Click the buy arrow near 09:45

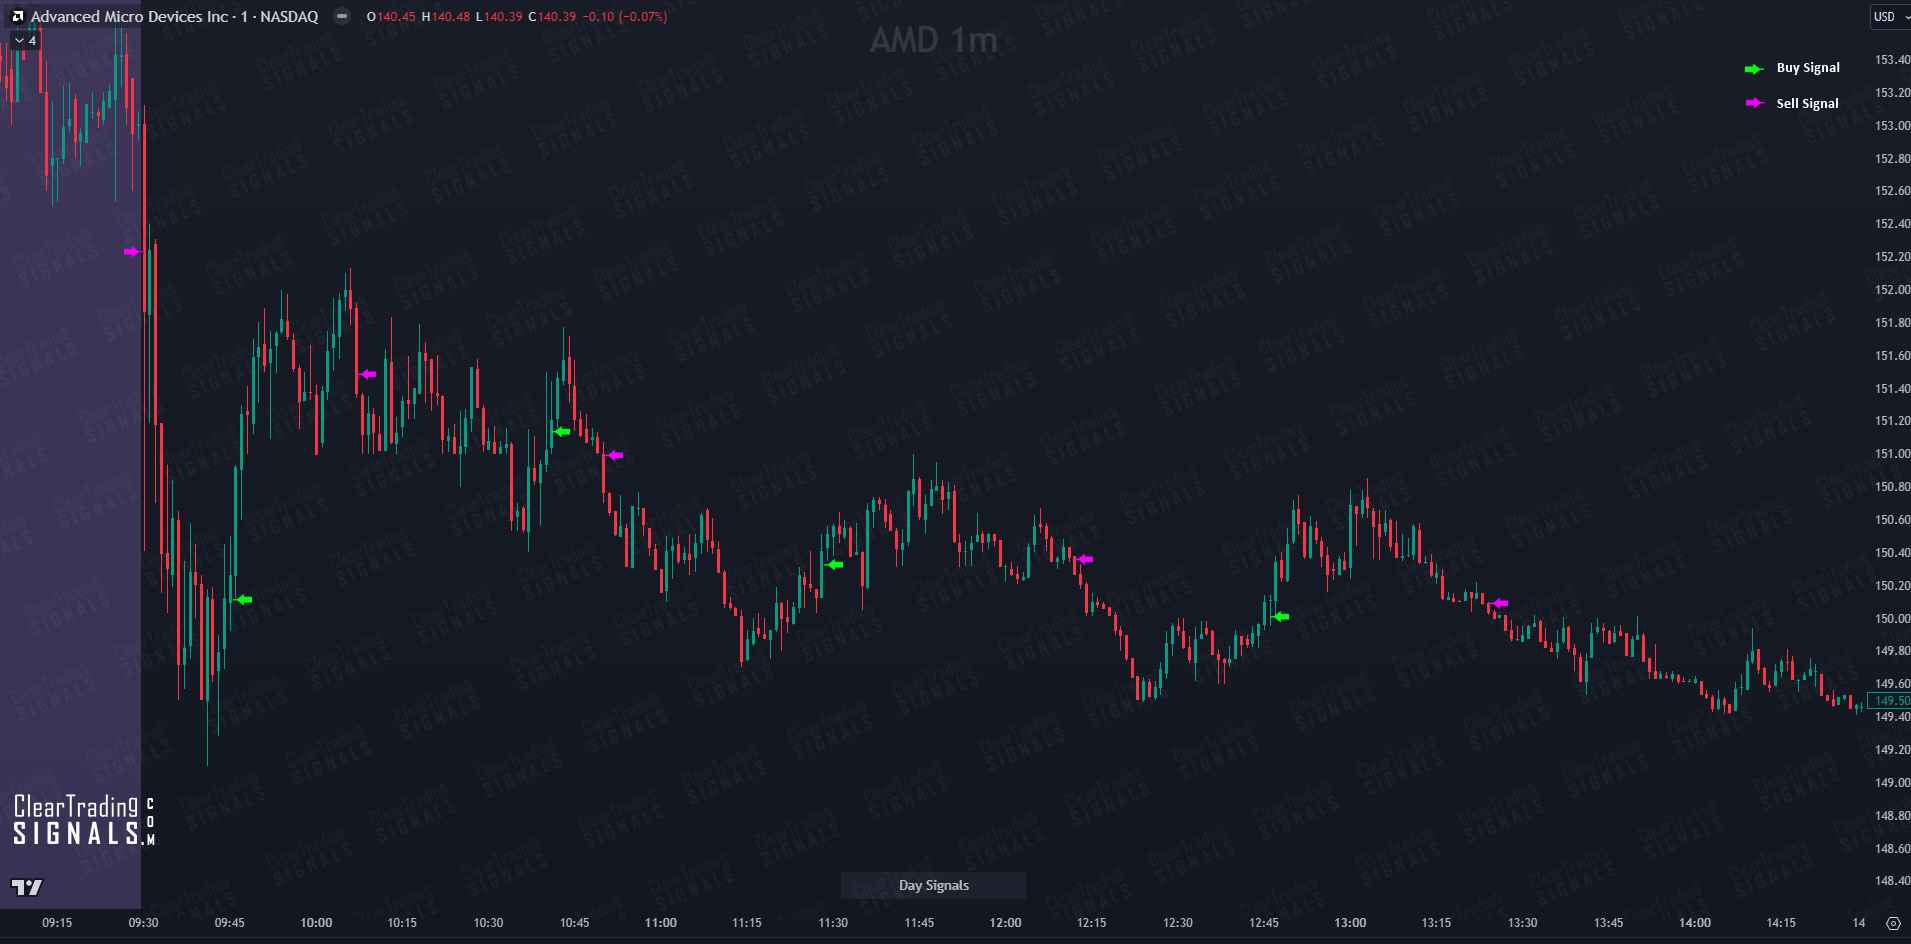243,600
